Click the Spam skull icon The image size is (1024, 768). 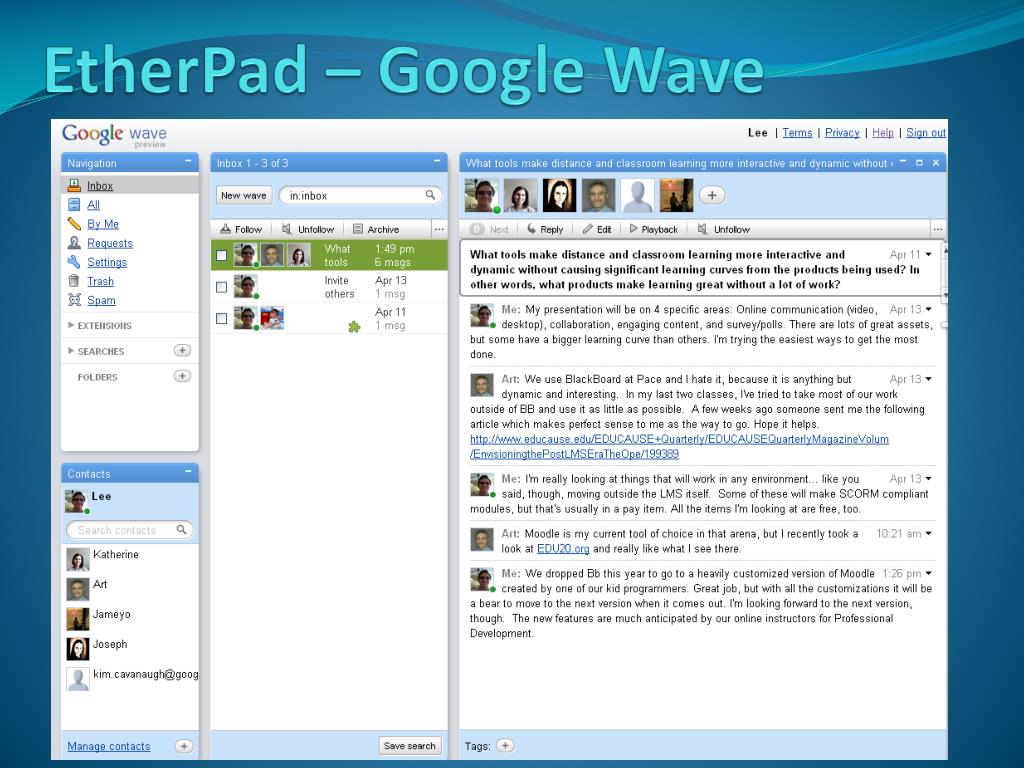(x=74, y=300)
